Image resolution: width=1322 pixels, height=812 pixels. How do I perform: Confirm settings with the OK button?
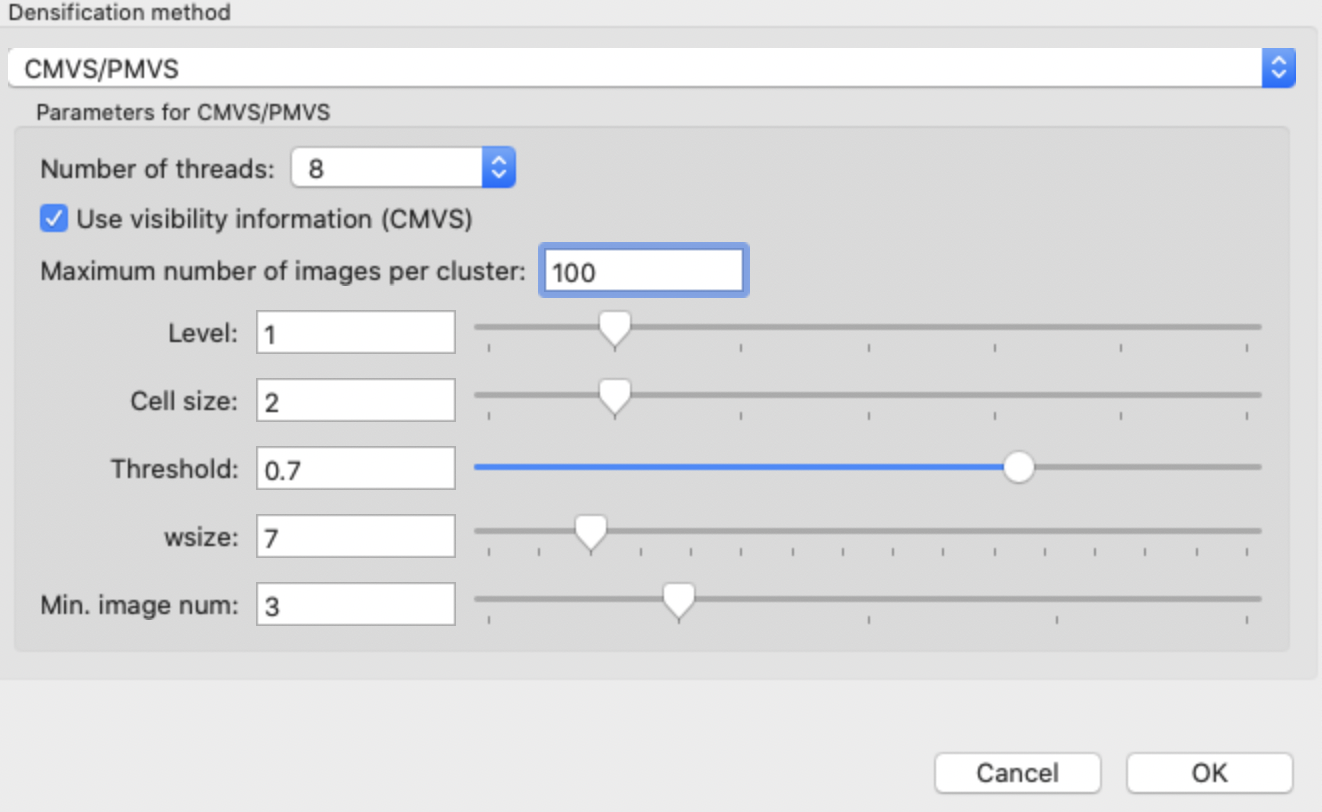[x=1209, y=773]
